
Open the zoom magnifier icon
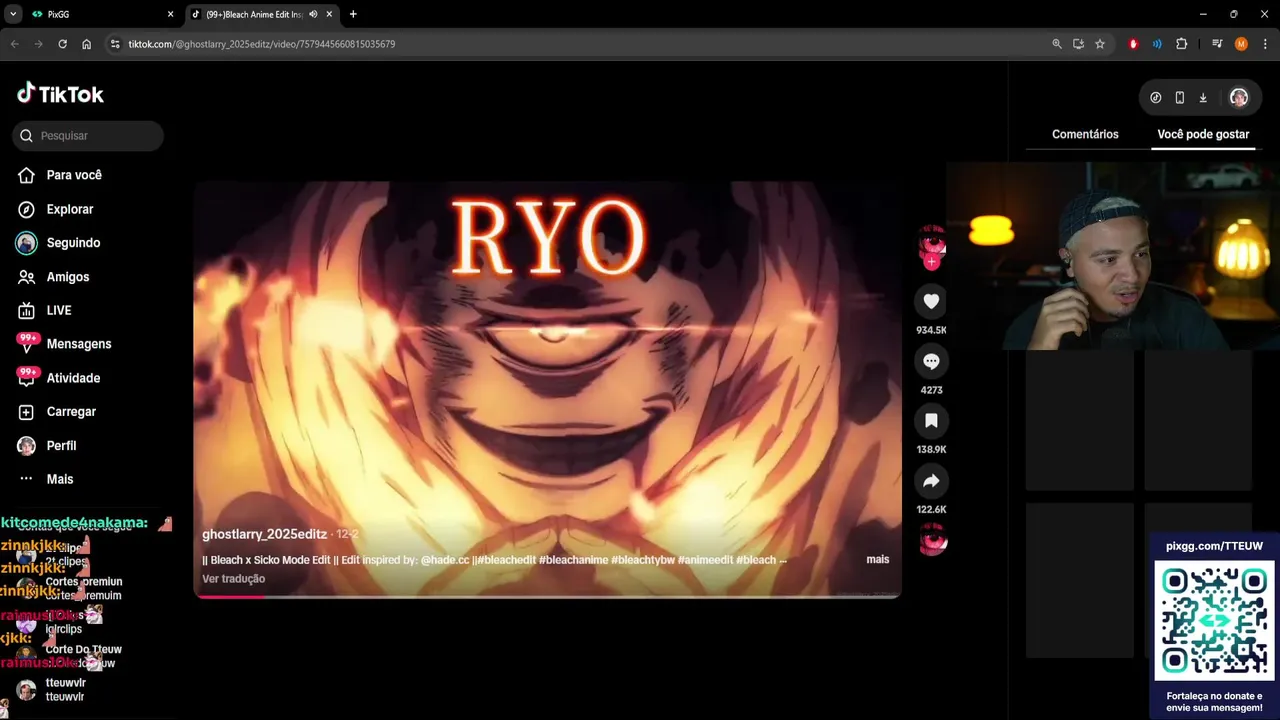(x=1057, y=44)
